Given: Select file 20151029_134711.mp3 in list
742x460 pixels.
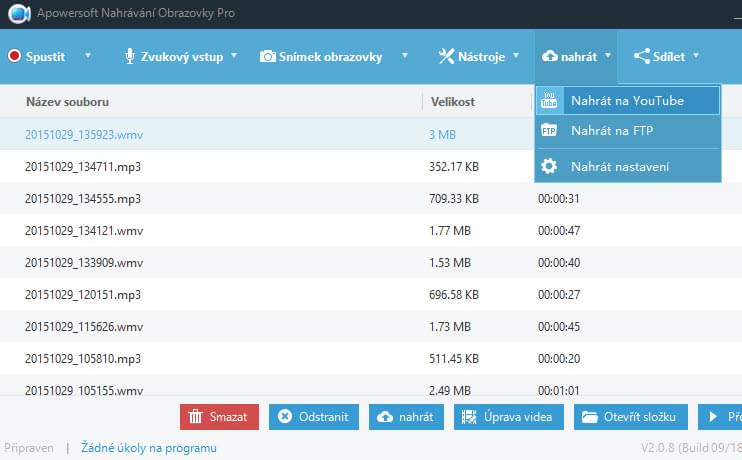Looking at the screenshot, I should [x=83, y=166].
